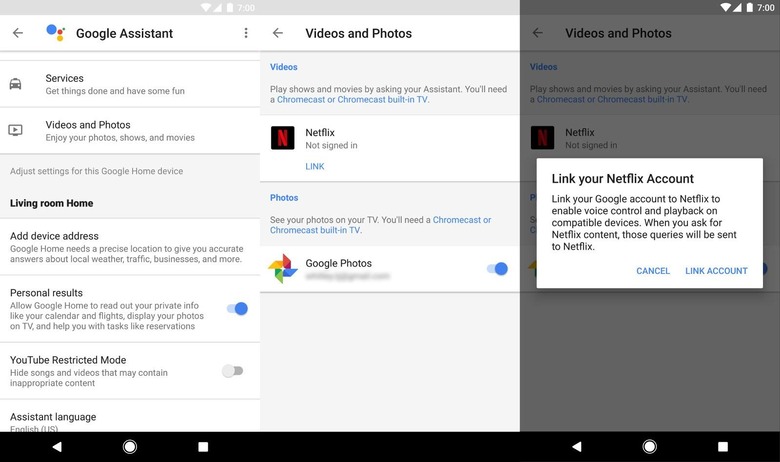Tap the Google Photos pinwheel icon
This screenshot has height=462, width=780.
[x=283, y=269]
